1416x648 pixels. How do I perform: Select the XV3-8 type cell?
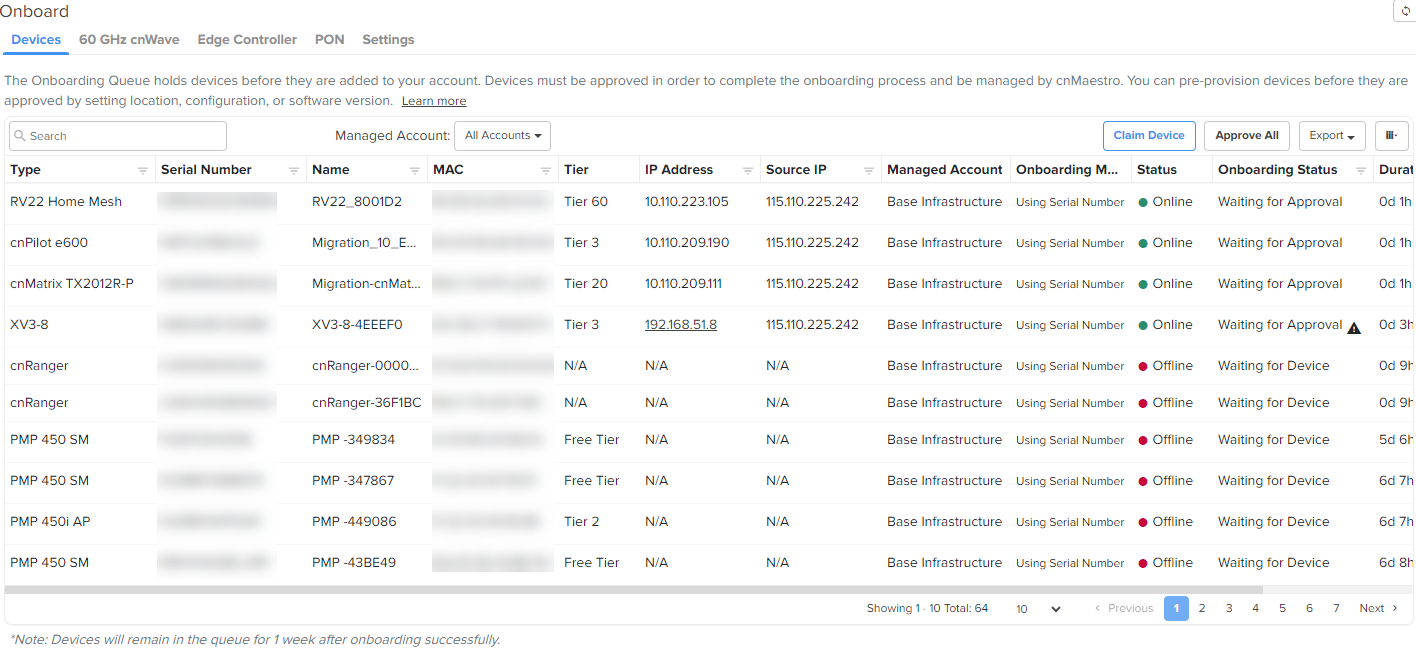[x=29, y=325]
